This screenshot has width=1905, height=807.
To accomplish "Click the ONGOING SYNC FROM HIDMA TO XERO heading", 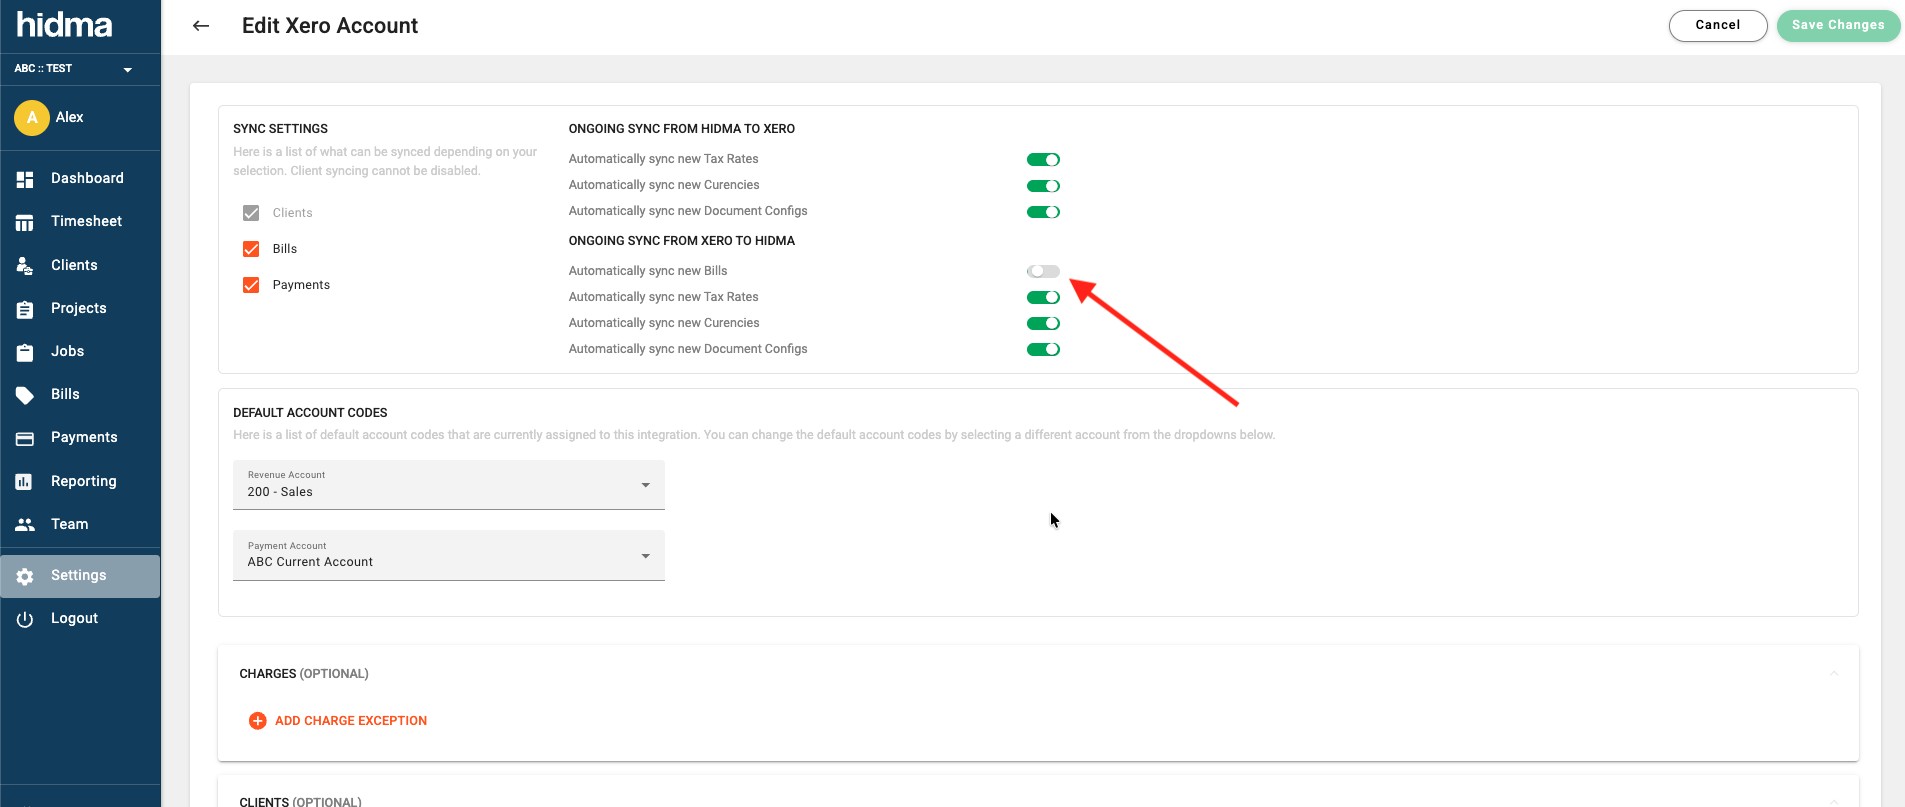I will tap(682, 129).
